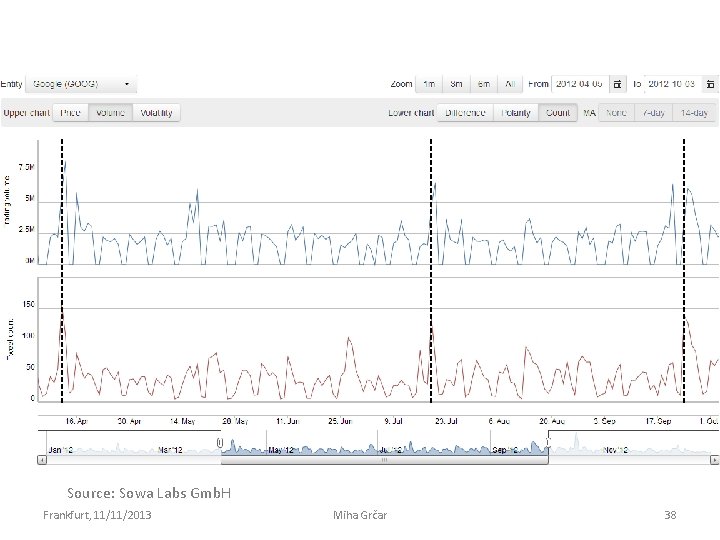The height and width of the screenshot is (540, 720).
Task: Switch upper chart to Price
Action: 71,112
